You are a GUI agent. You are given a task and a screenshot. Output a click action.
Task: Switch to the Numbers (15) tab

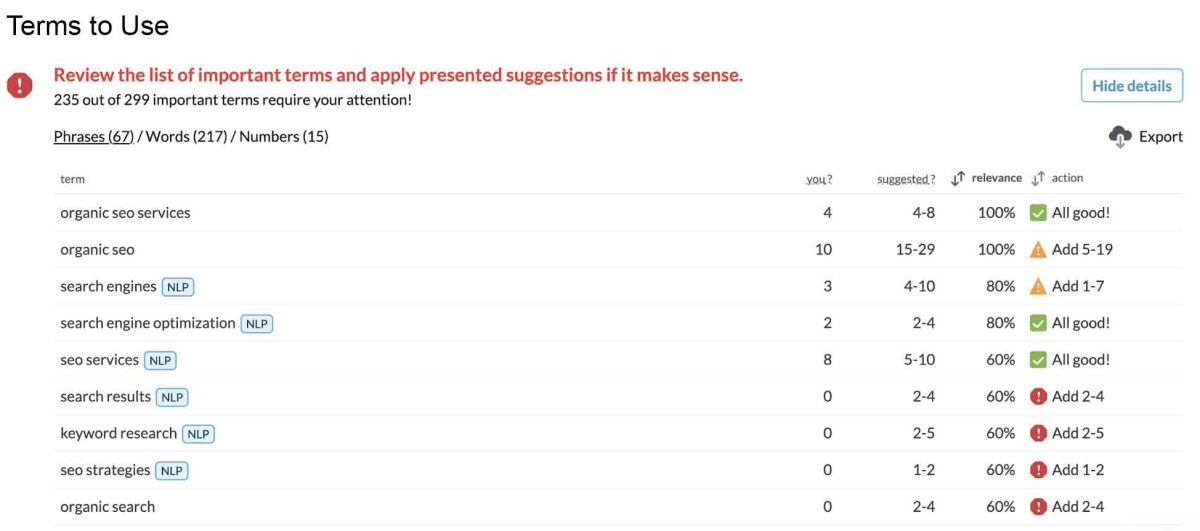284,137
